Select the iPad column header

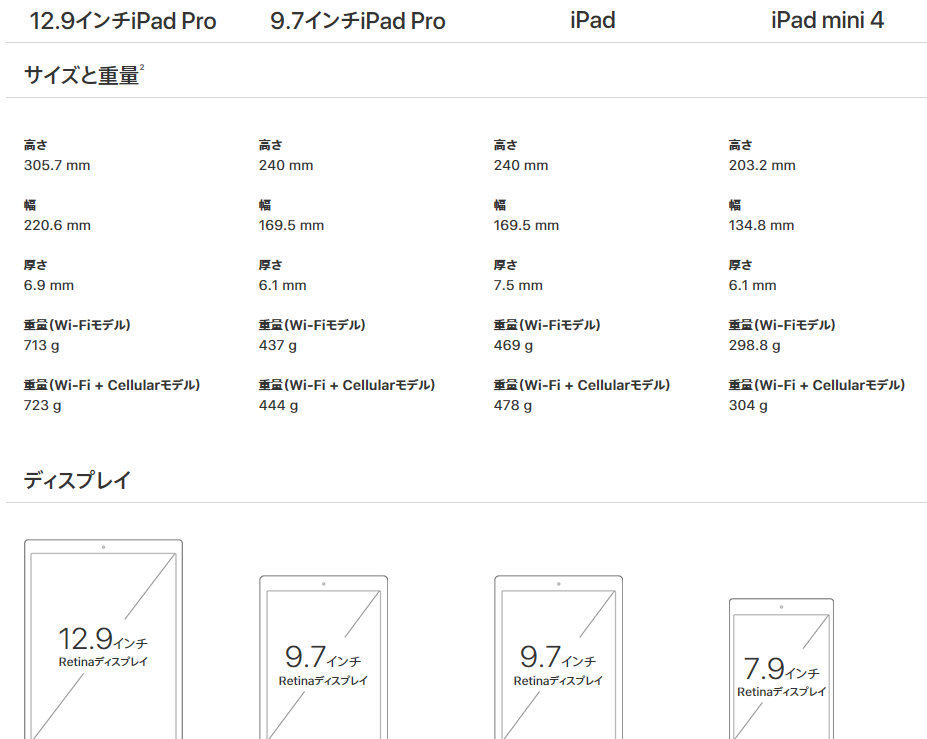click(592, 21)
